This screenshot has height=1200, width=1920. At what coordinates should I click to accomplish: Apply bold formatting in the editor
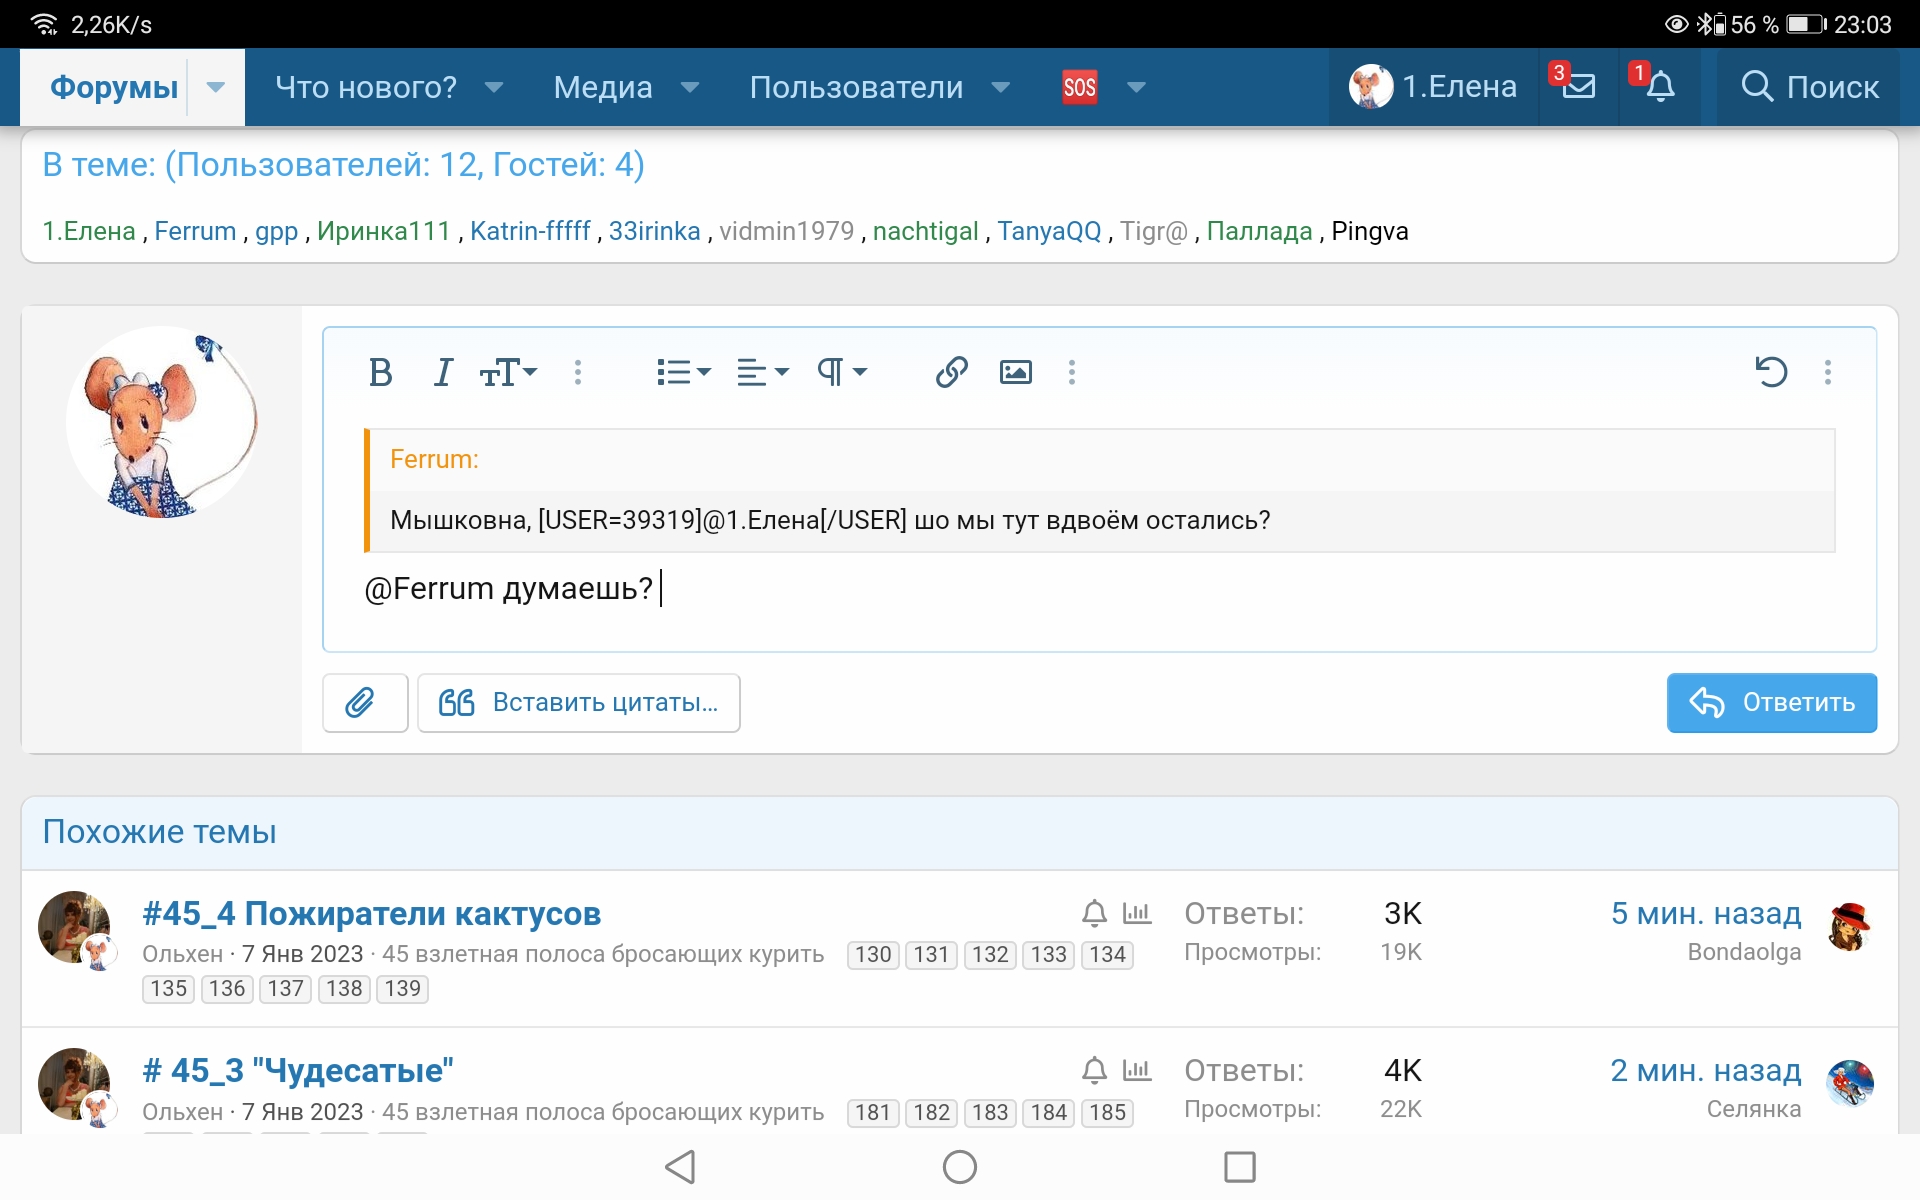click(380, 372)
